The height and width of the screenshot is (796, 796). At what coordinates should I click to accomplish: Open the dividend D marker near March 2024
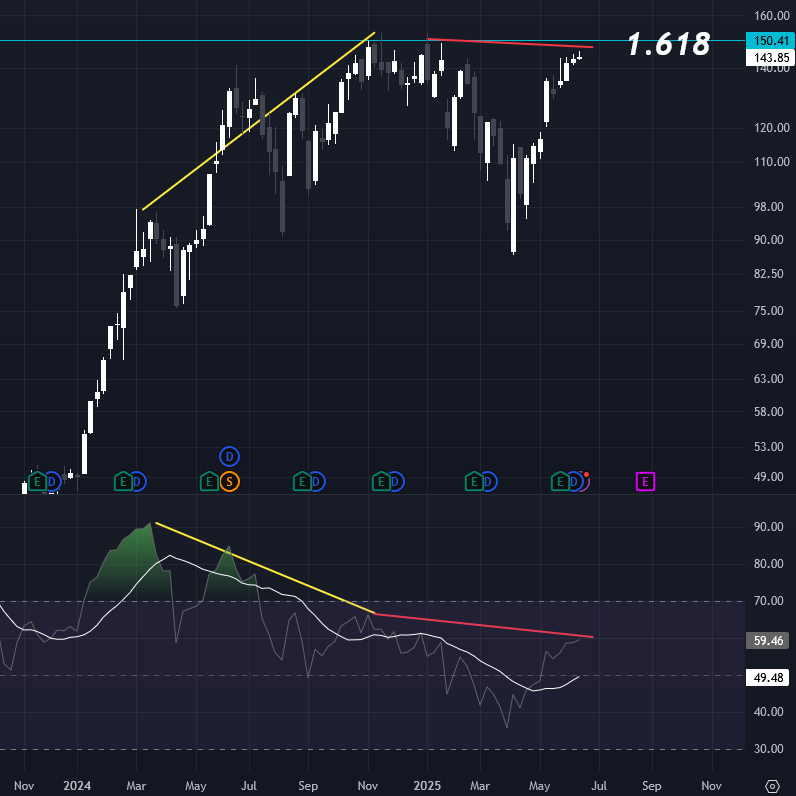[x=138, y=481]
